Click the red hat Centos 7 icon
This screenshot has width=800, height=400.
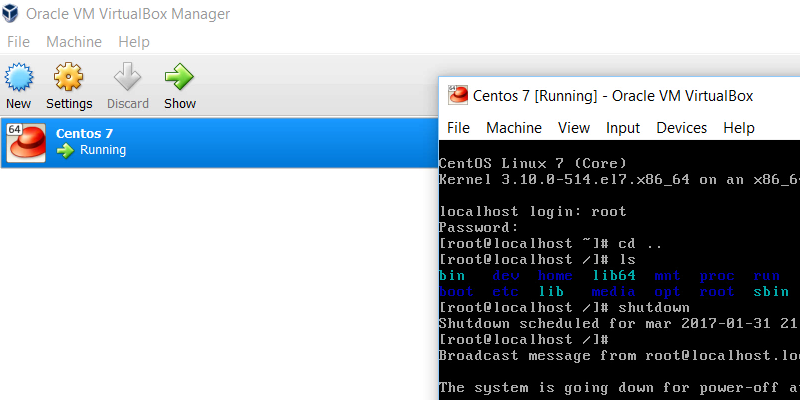click(x=26, y=142)
